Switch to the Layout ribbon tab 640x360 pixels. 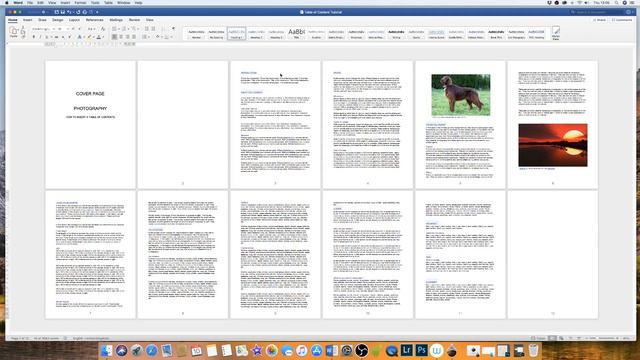[74, 20]
